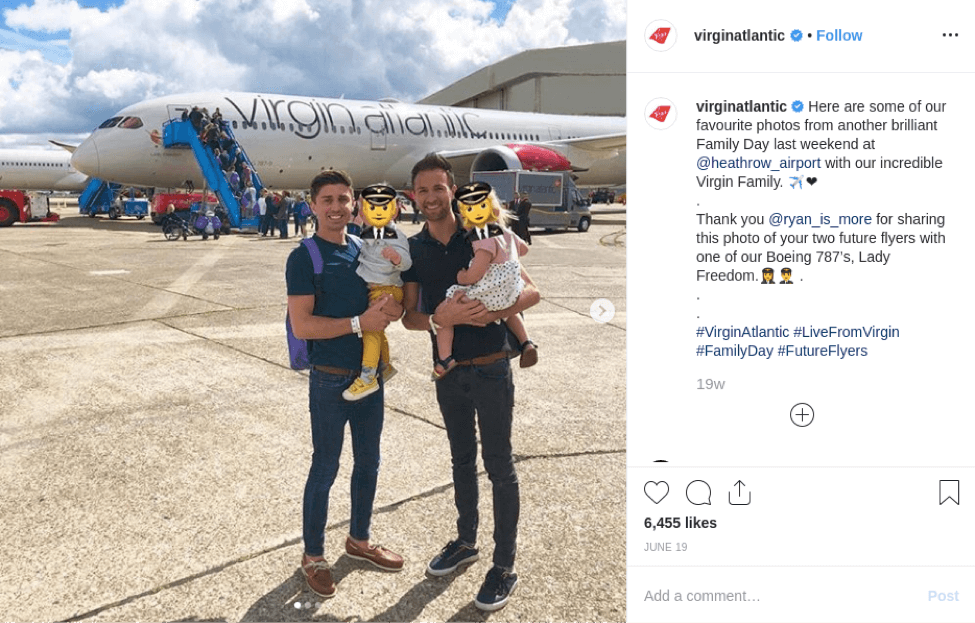Click the Post comment button
Viewport: 975px width, 623px height.
coord(943,596)
